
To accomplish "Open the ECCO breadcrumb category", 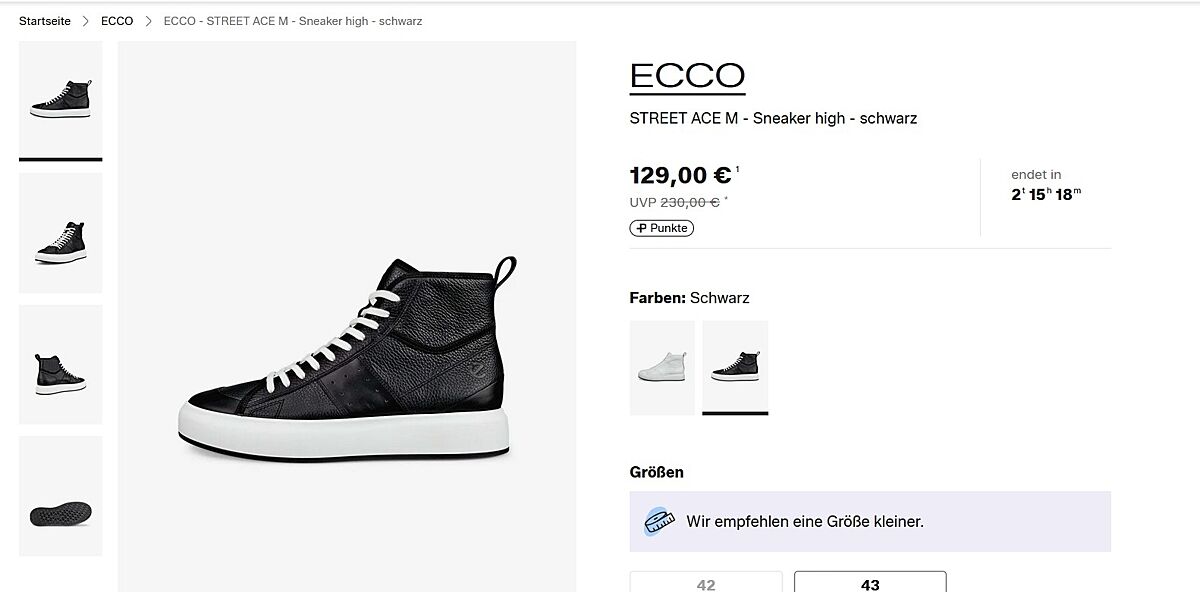I will 117,21.
